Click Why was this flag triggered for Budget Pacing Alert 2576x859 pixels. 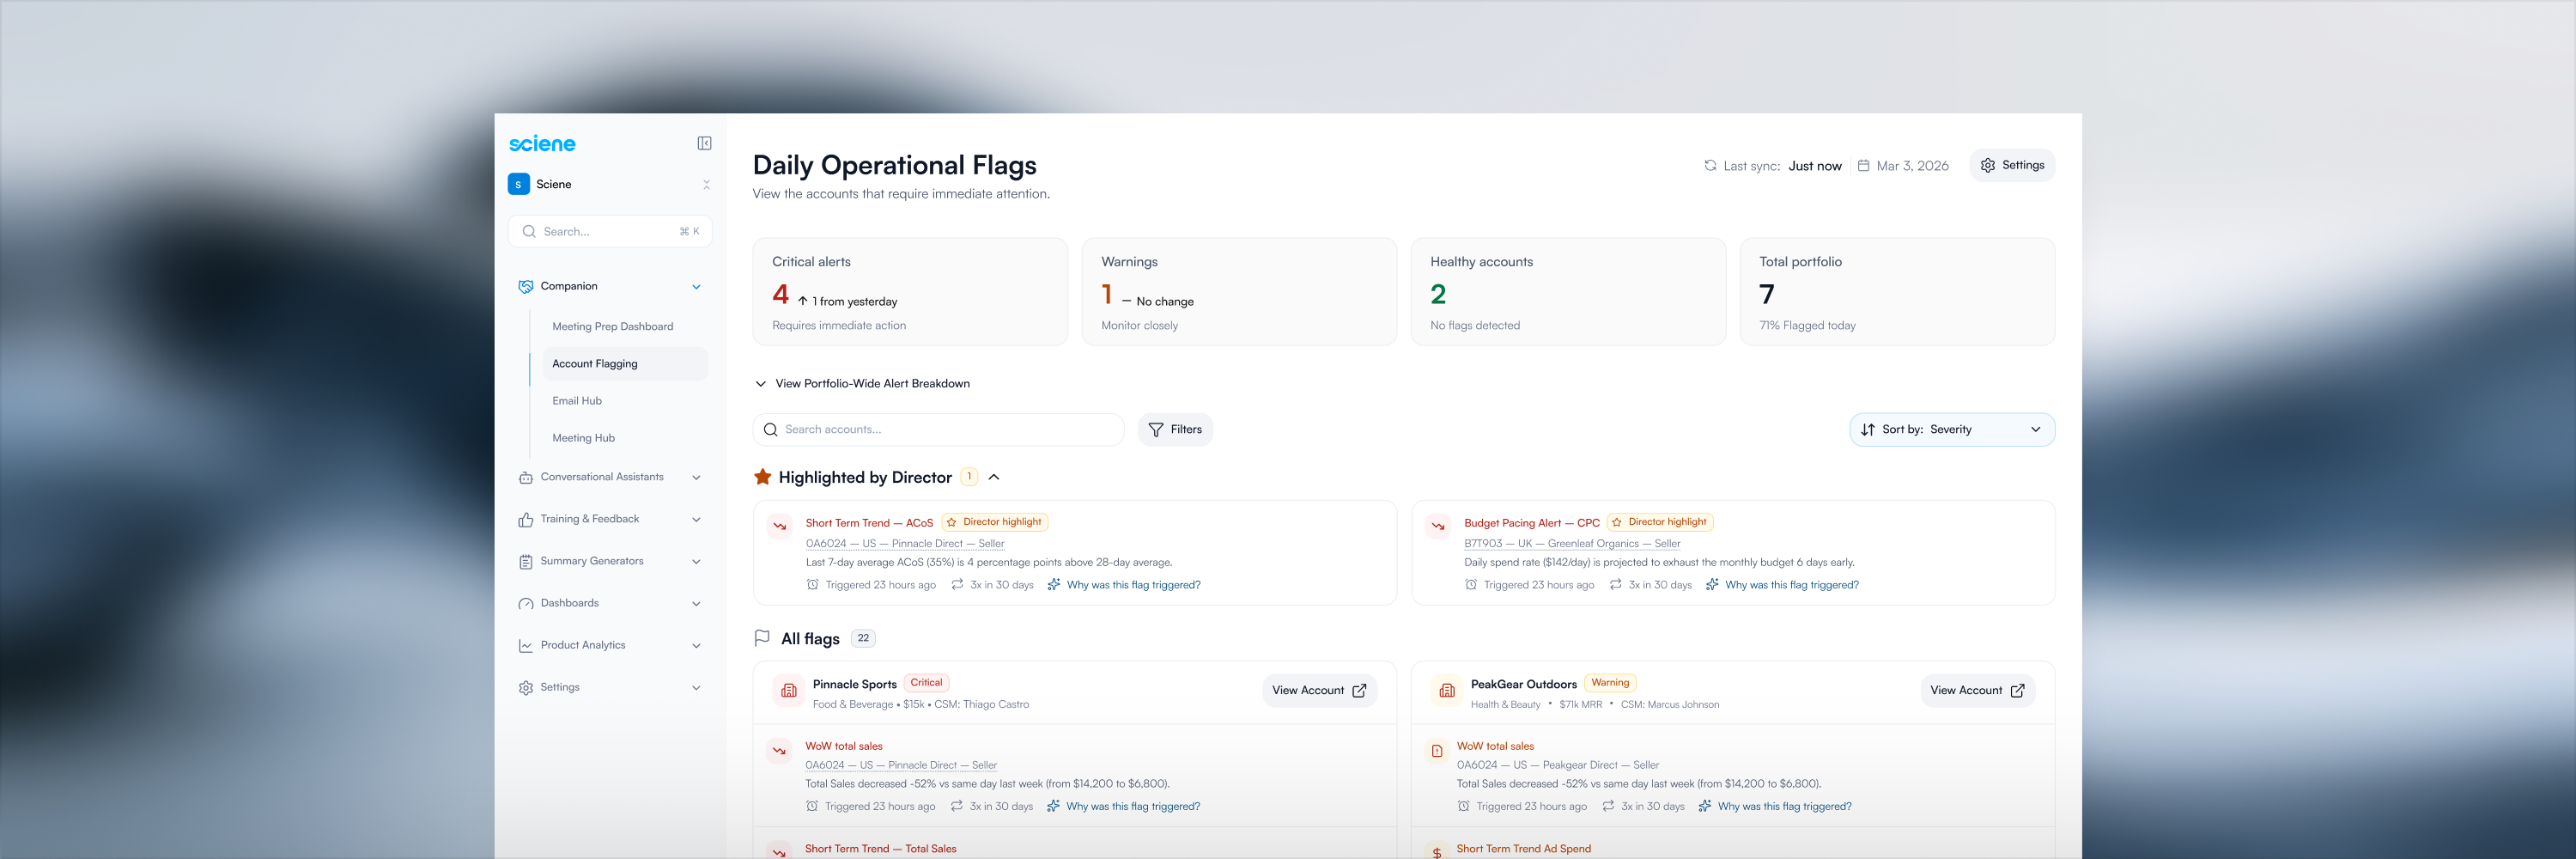pos(1791,585)
